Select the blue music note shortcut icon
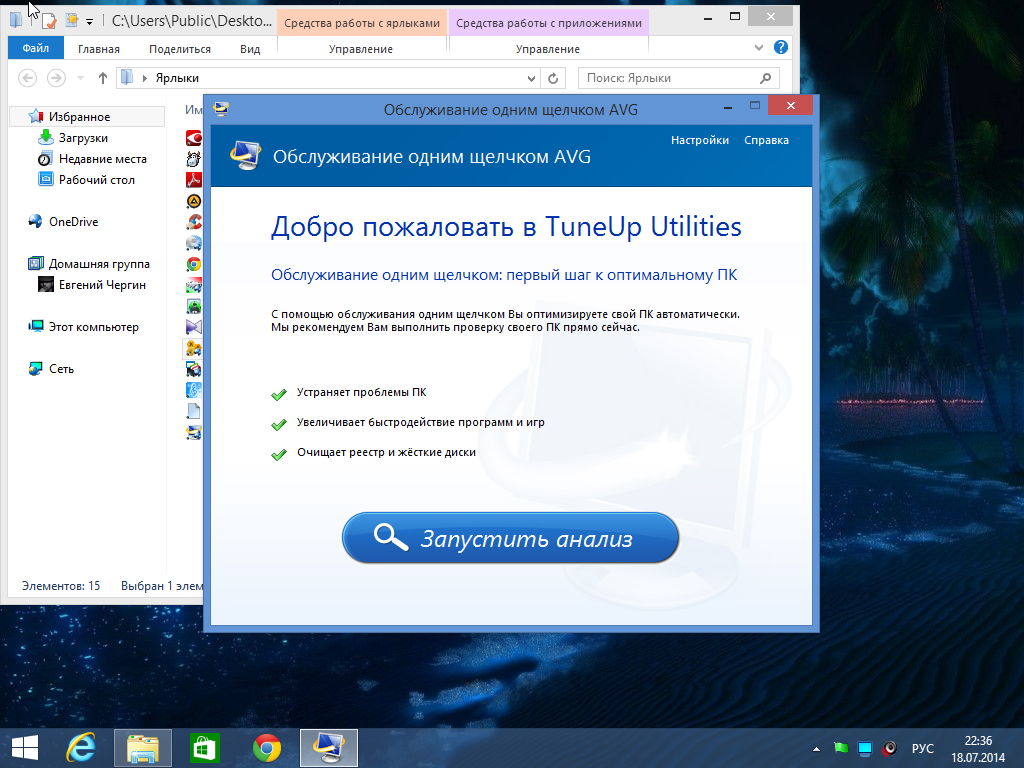 click(194, 391)
